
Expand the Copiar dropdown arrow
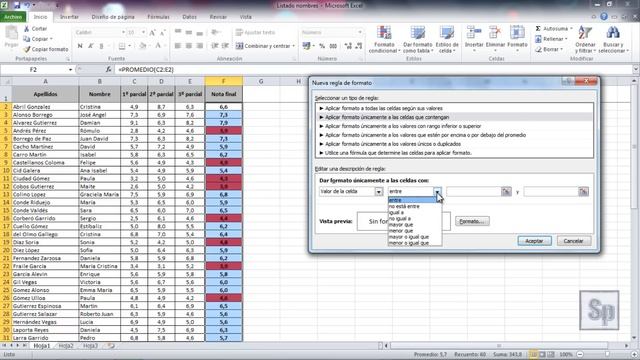click(x=51, y=39)
